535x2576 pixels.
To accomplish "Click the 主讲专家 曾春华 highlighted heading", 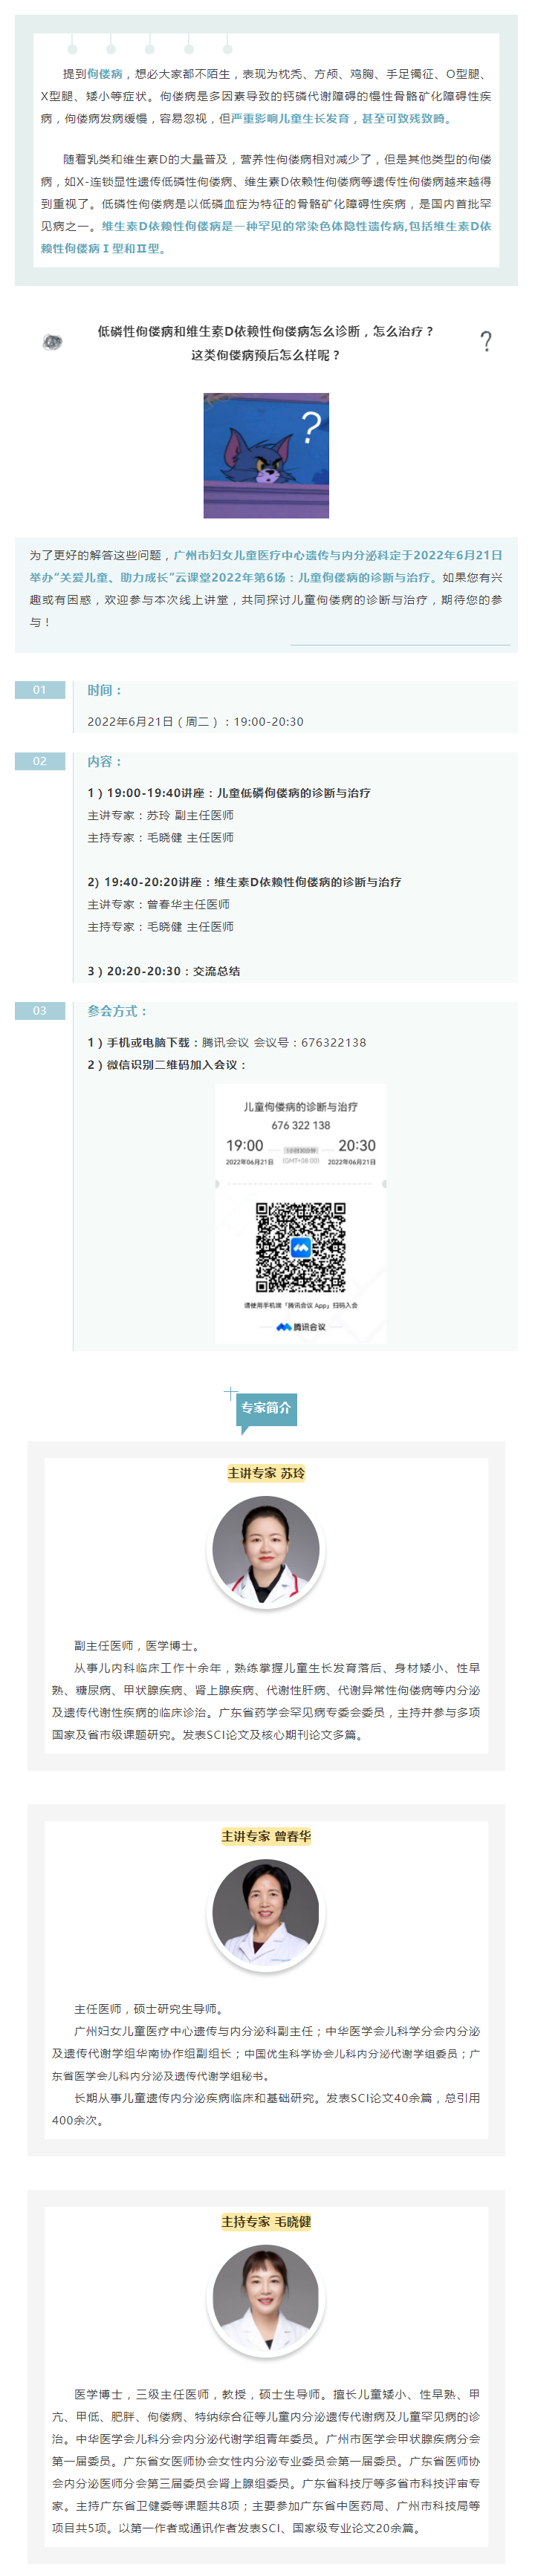I will point(266,1836).
